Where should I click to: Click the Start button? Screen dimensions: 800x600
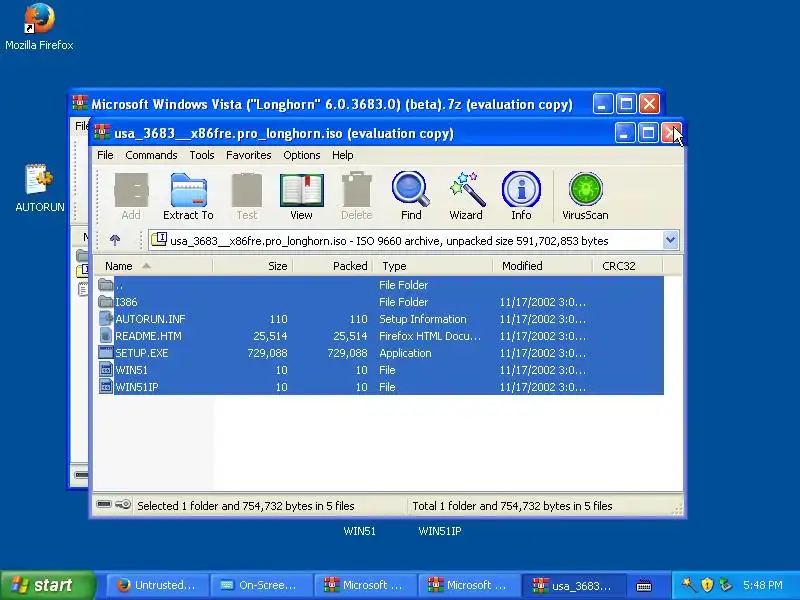click(47, 585)
